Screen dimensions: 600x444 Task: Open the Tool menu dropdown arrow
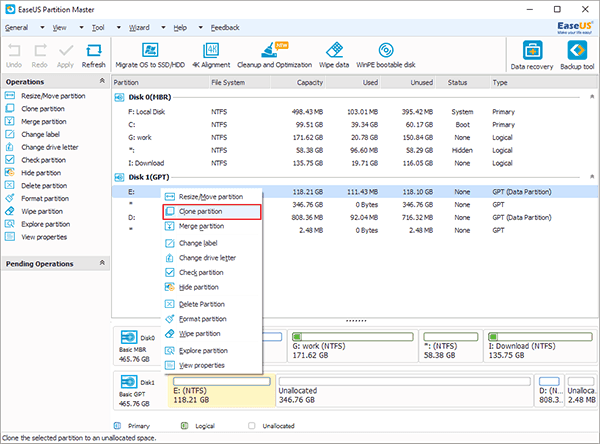pyautogui.click(x=119, y=28)
